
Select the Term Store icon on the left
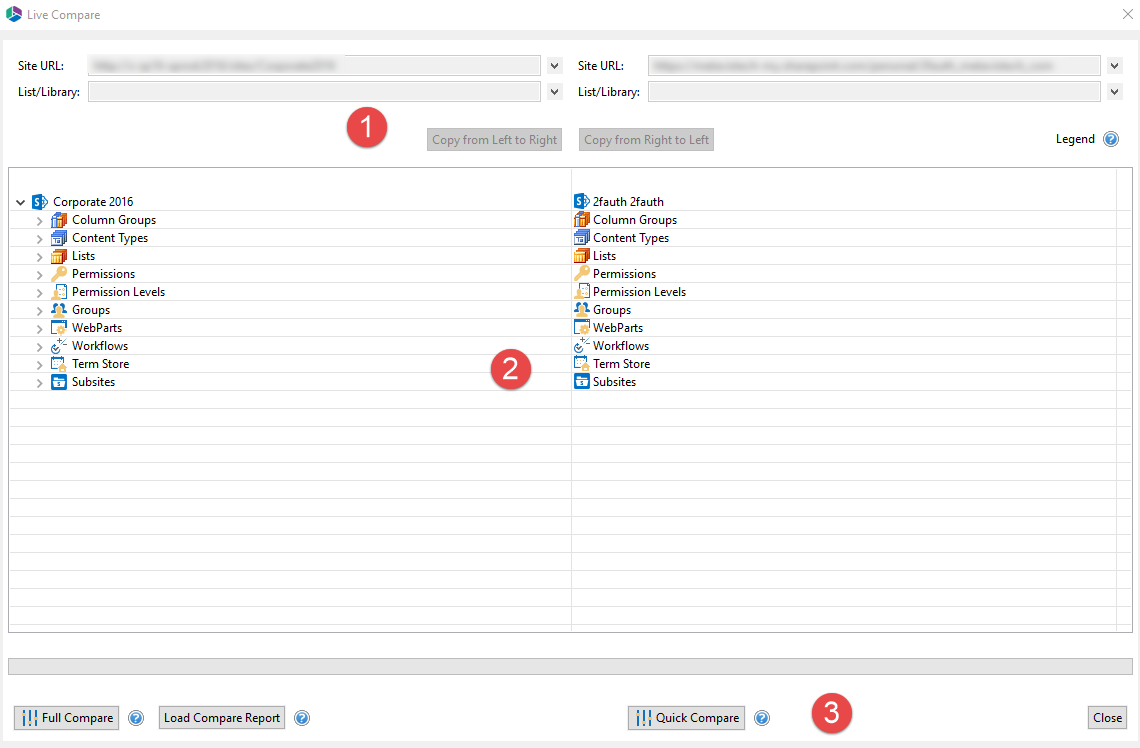tap(59, 363)
